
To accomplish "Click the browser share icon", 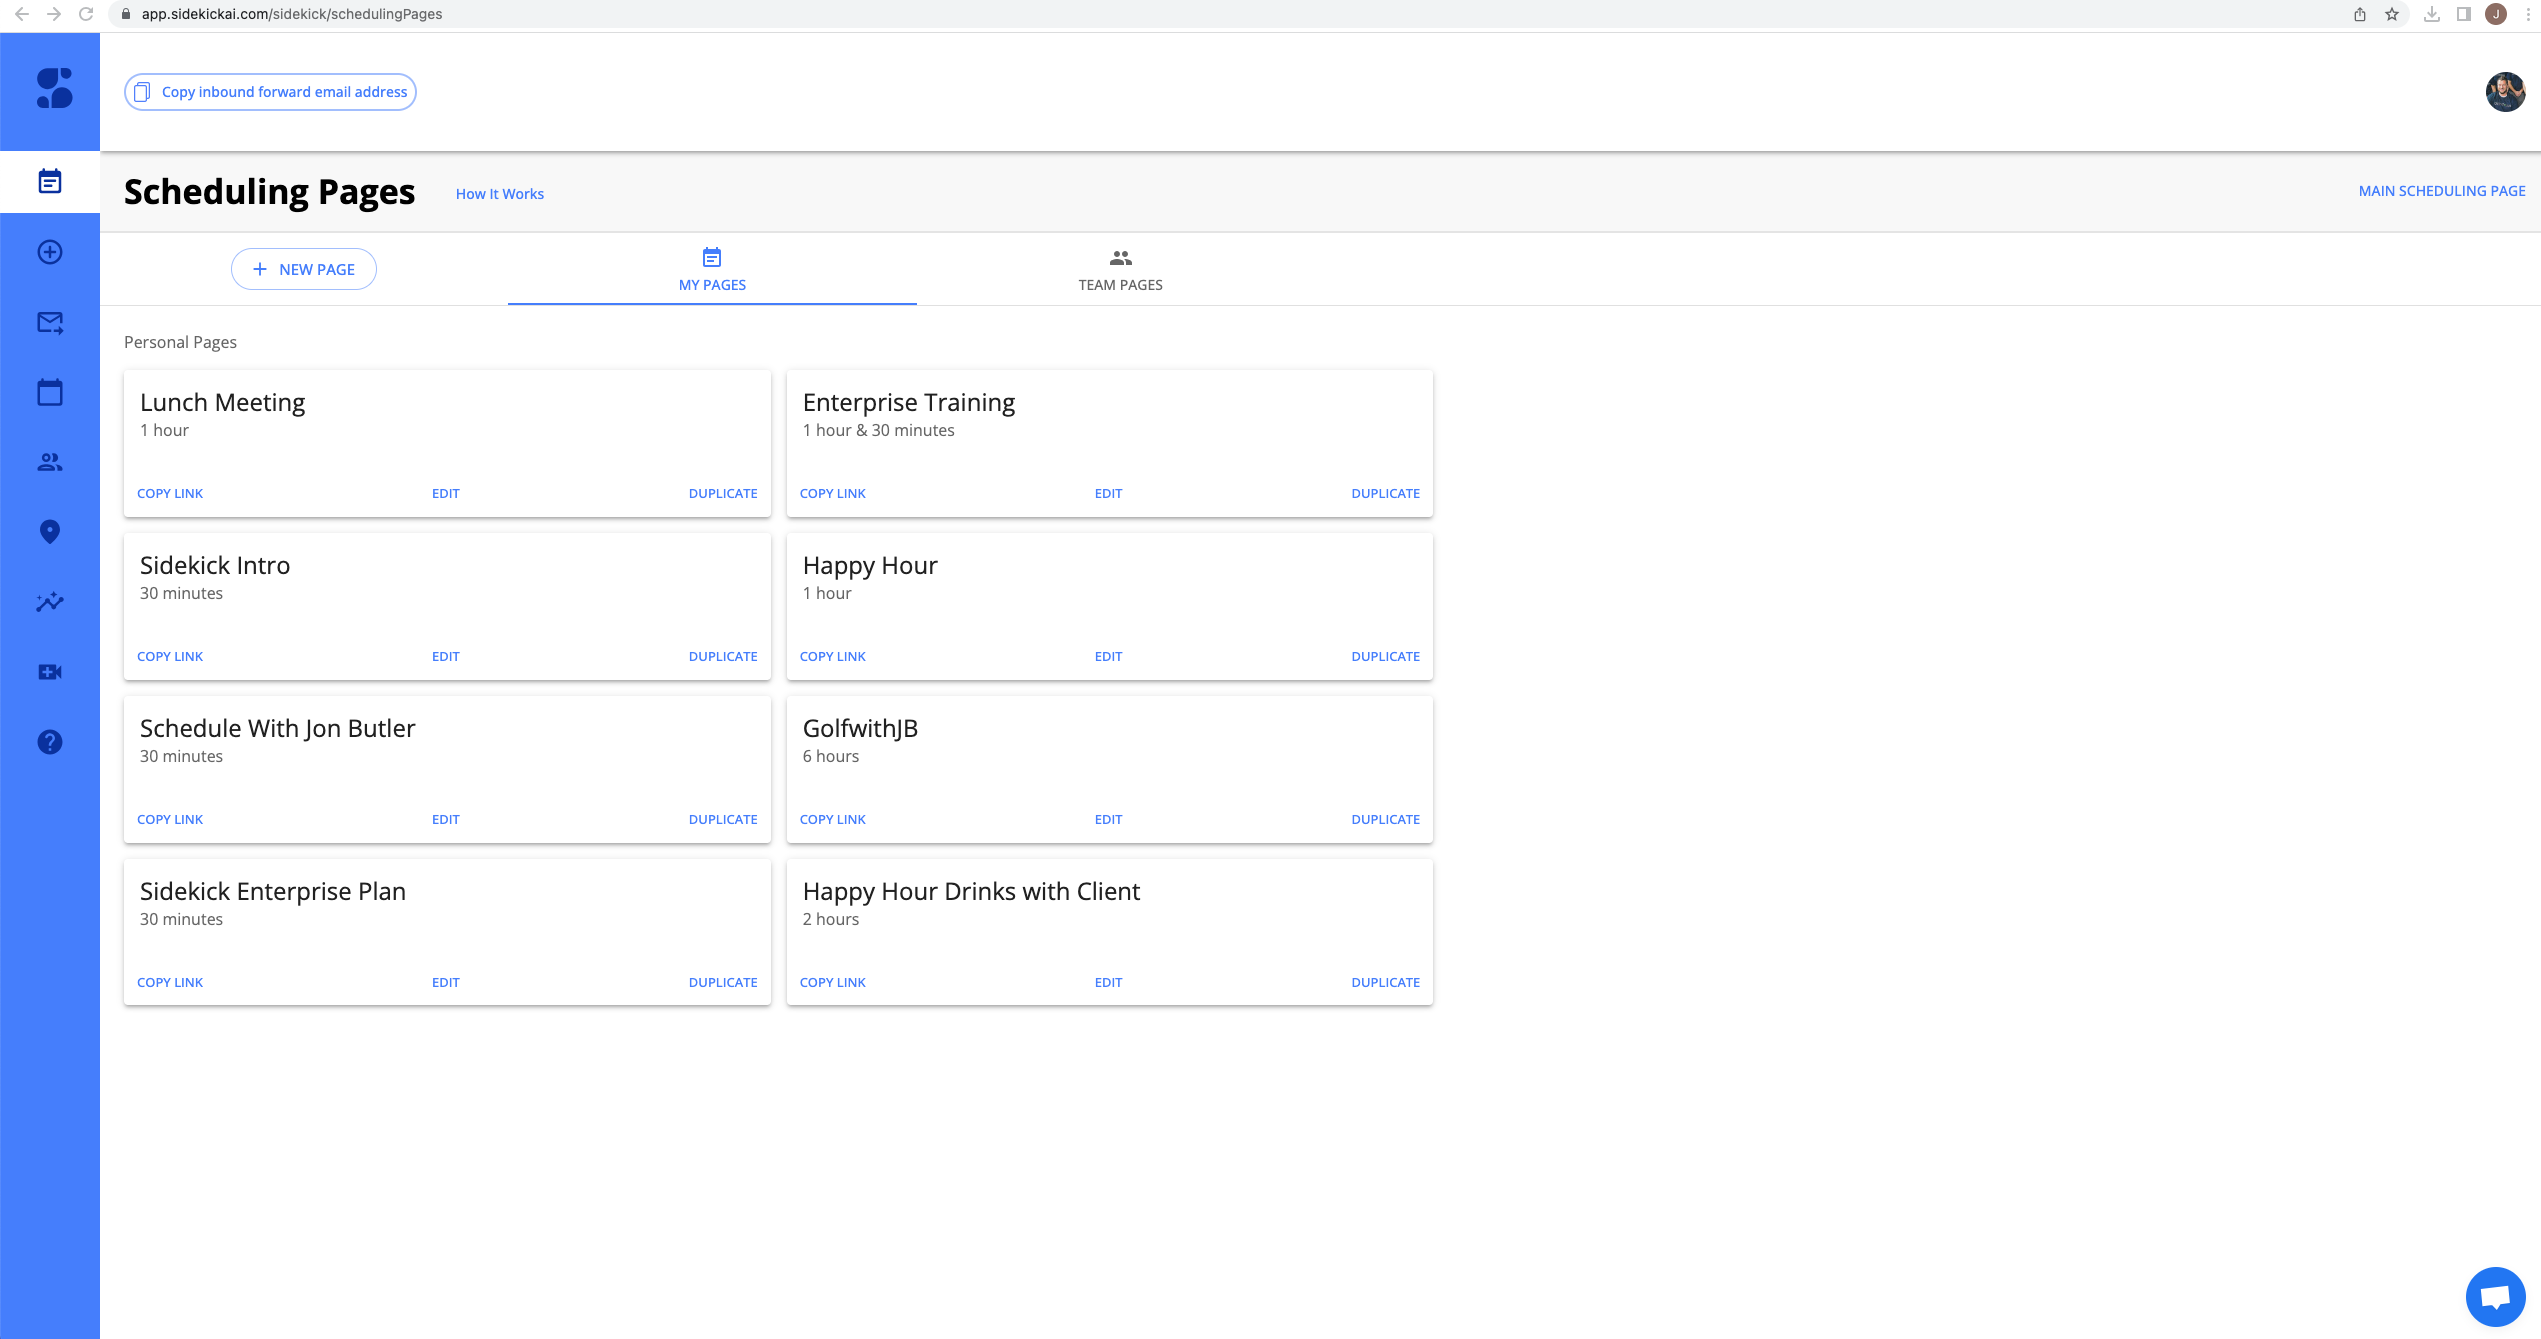I will [2360, 14].
